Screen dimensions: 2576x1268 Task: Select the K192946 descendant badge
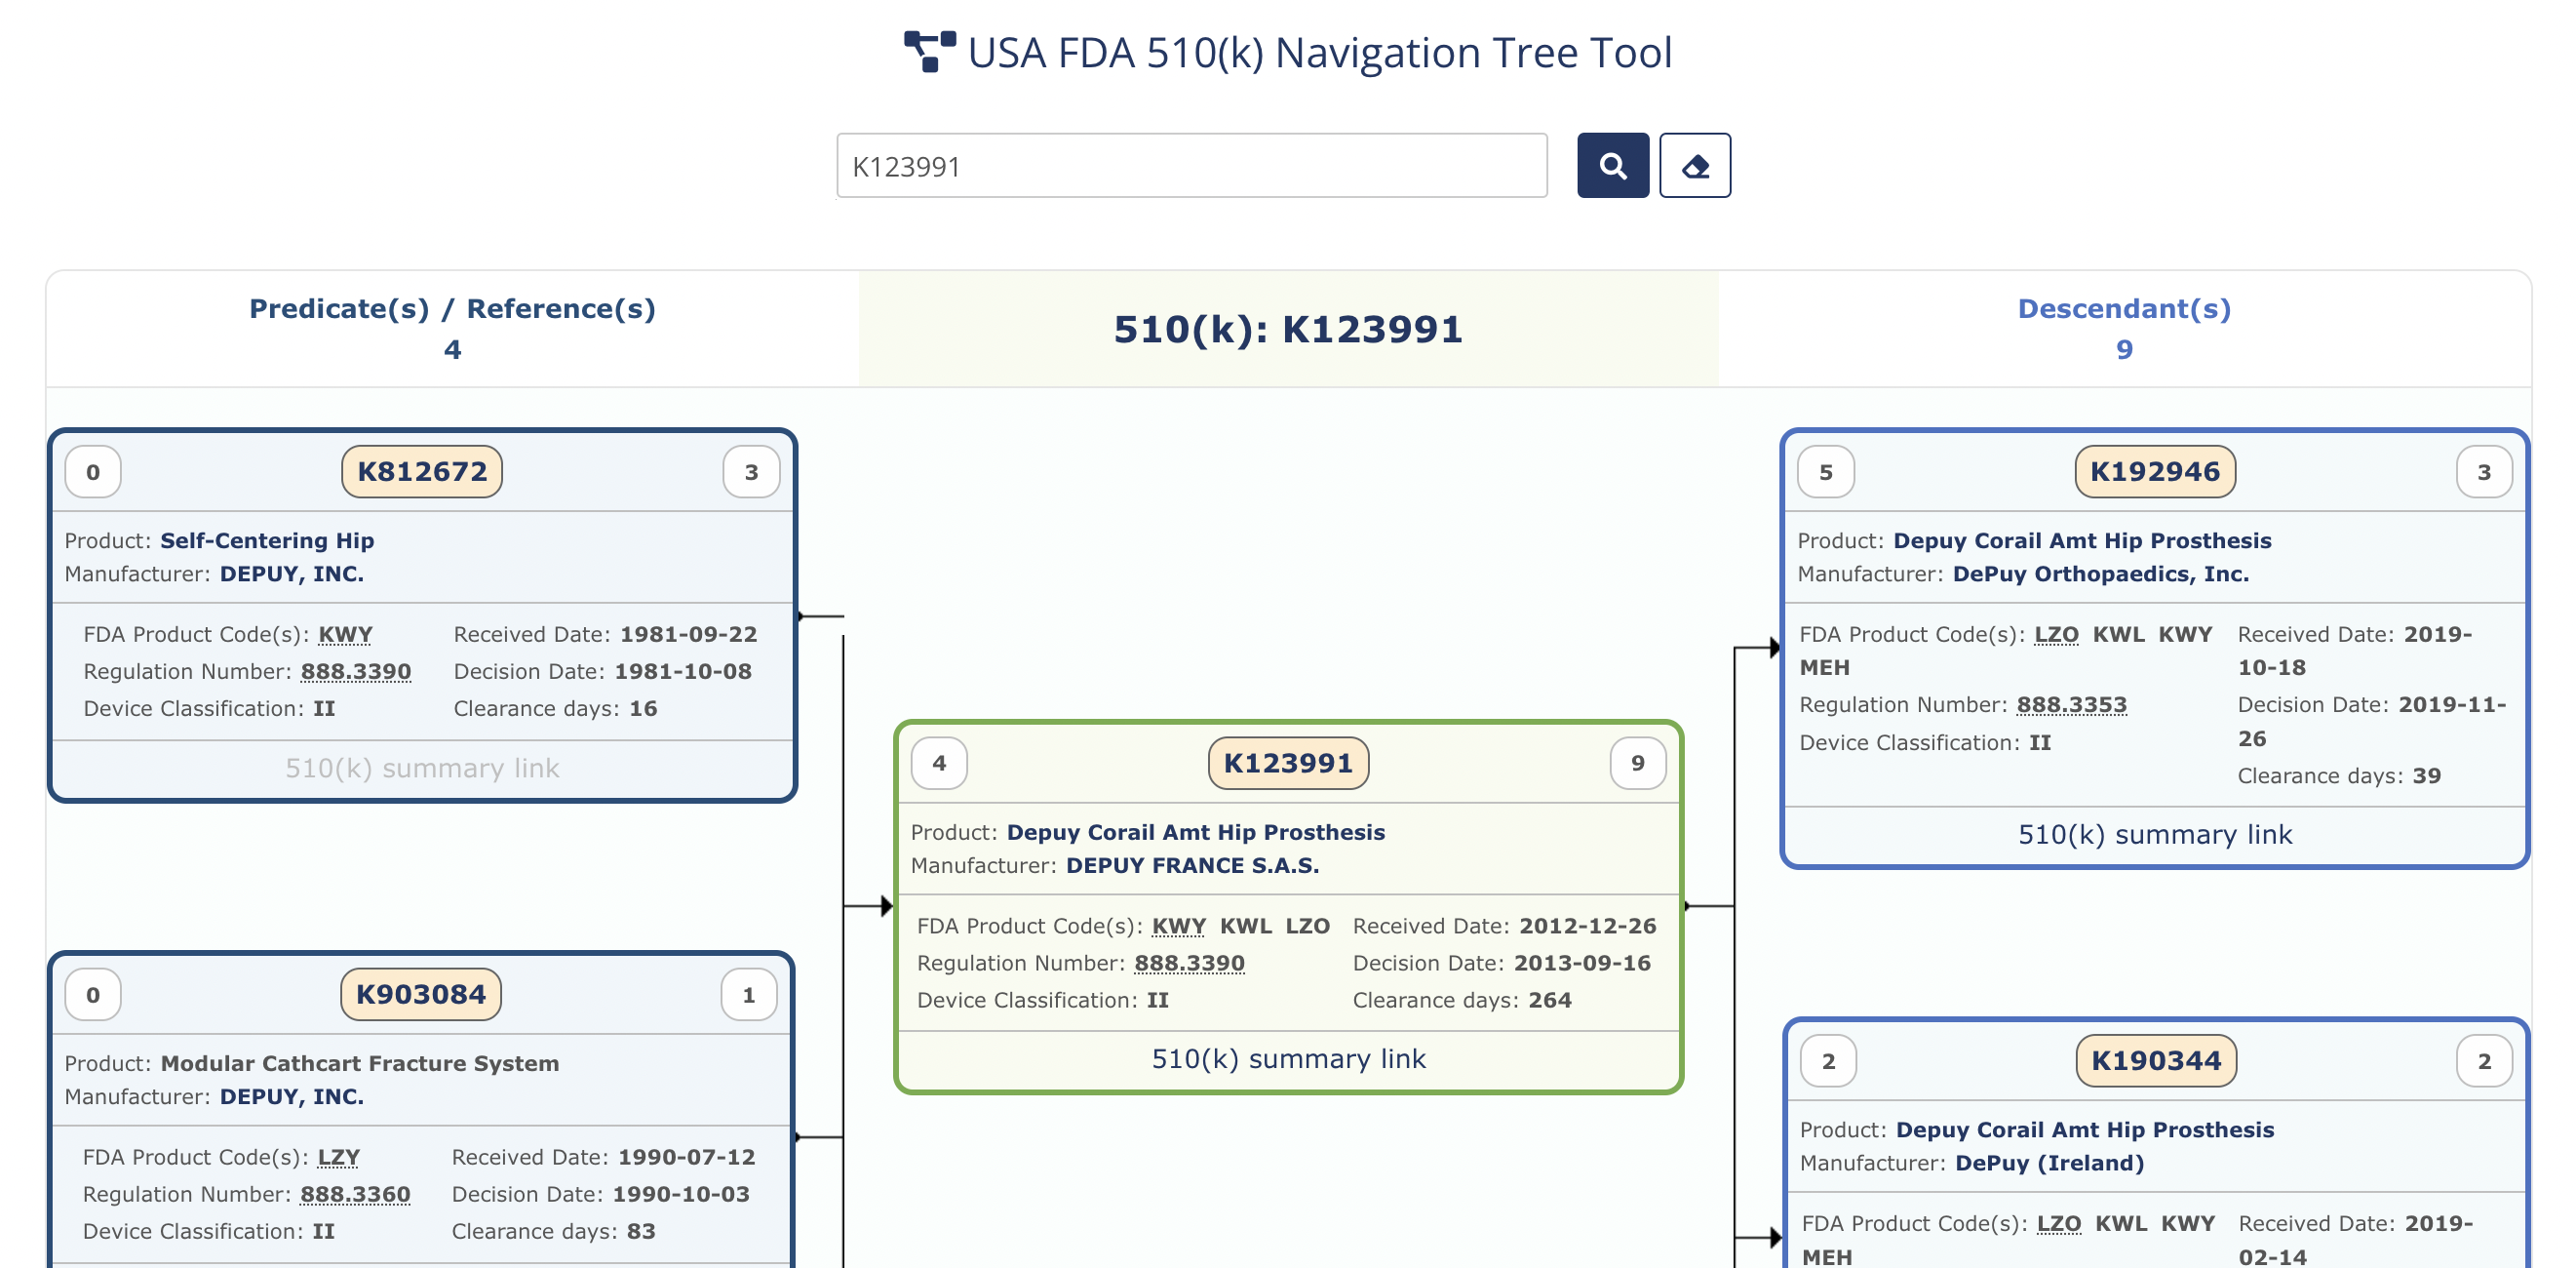[2154, 471]
